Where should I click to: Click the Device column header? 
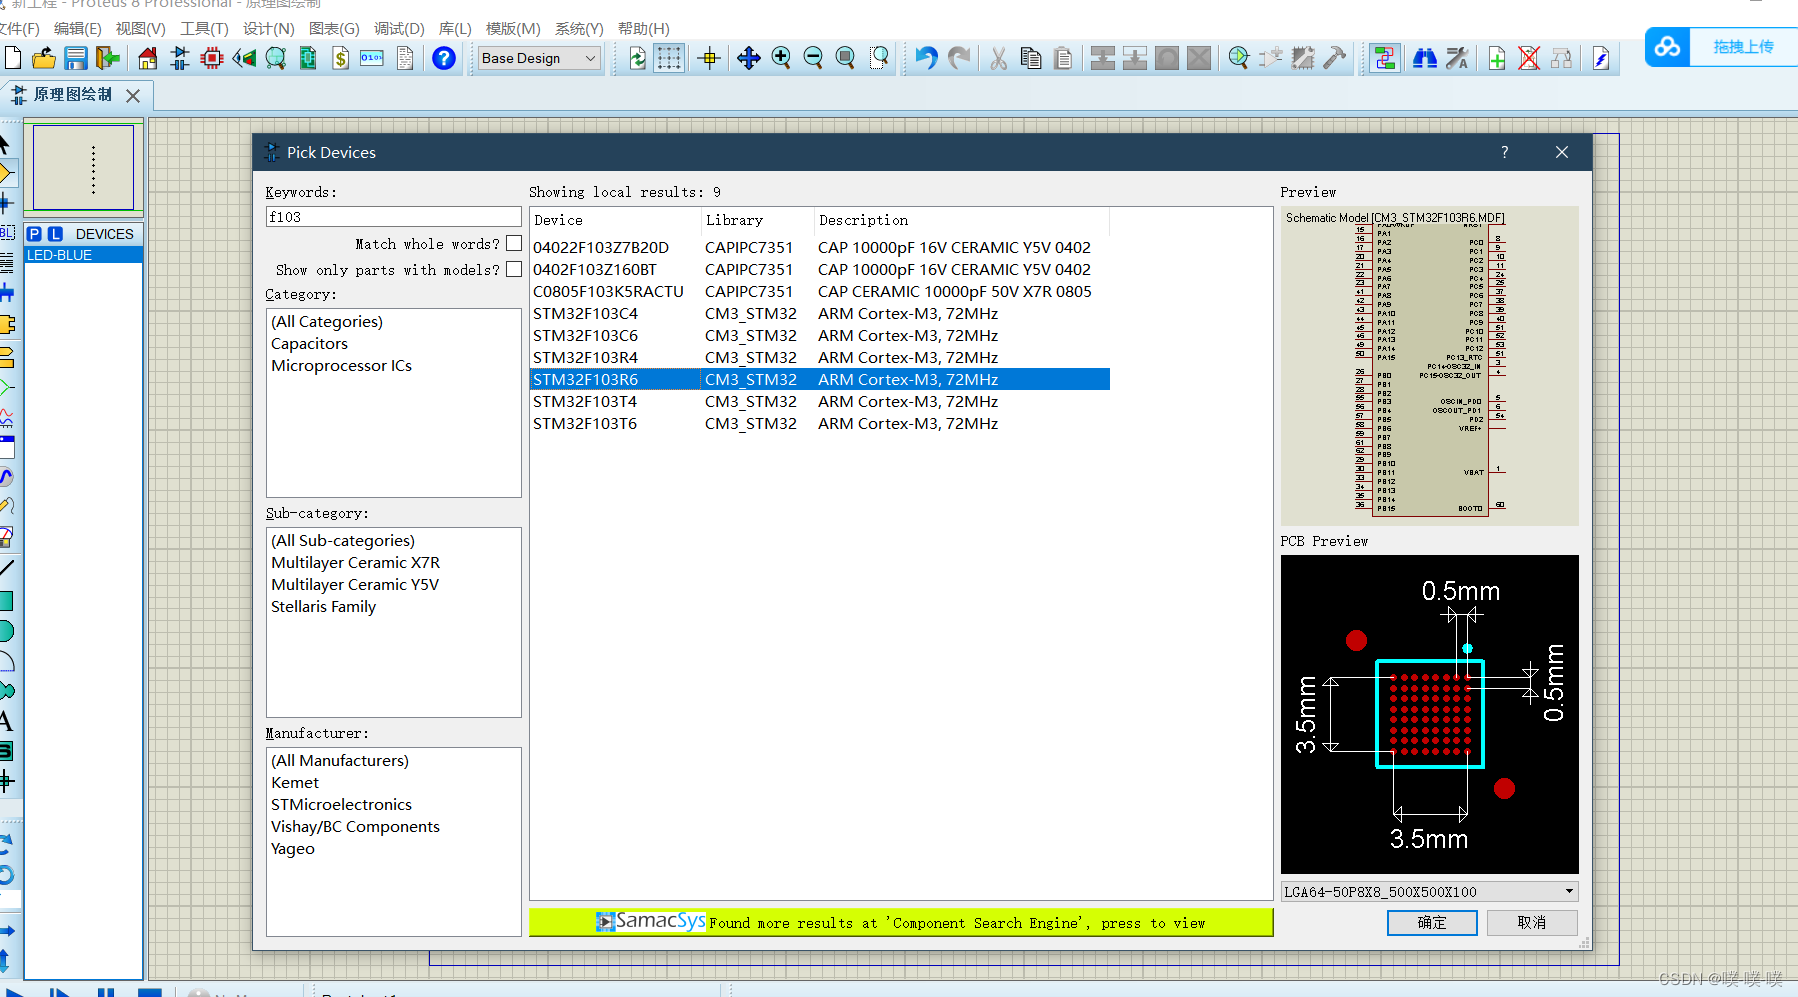(x=615, y=220)
